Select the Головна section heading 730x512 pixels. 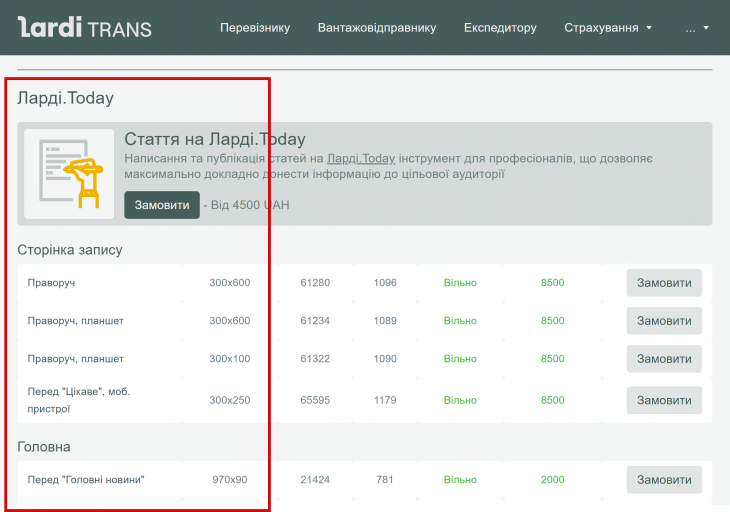(44, 447)
